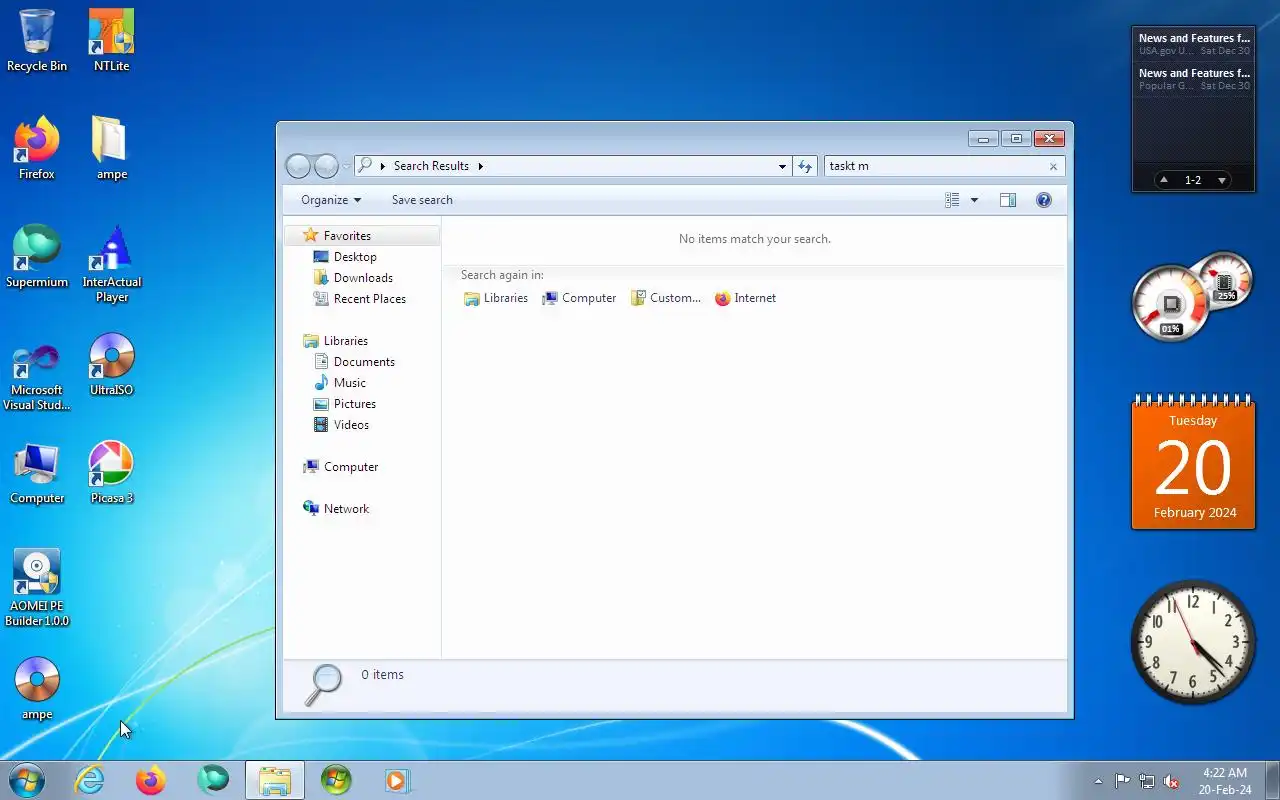
Task: Click the muted volume tray icon
Action: [x=1171, y=782]
